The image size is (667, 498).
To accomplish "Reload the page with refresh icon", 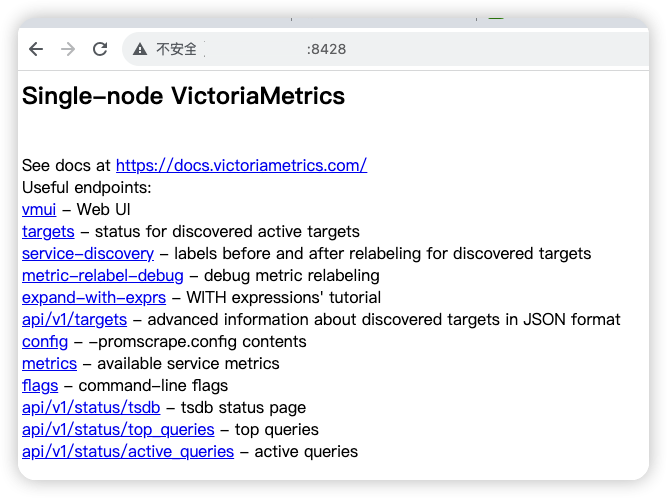I will tap(100, 49).
